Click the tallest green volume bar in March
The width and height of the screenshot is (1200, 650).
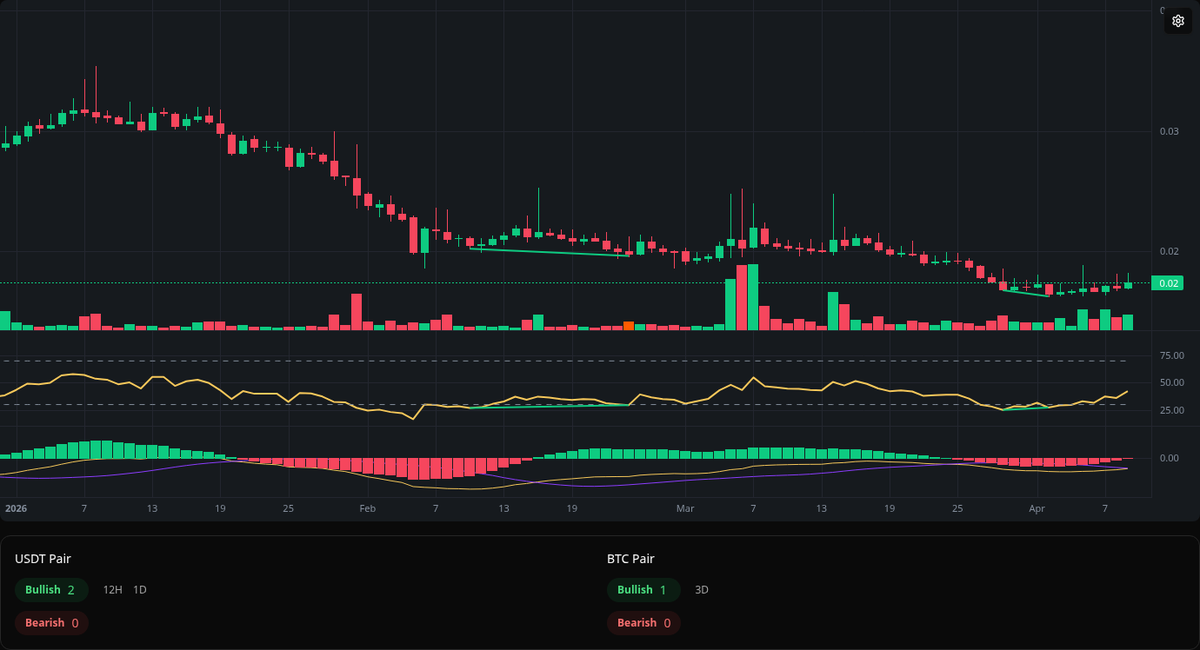pyautogui.click(x=753, y=297)
